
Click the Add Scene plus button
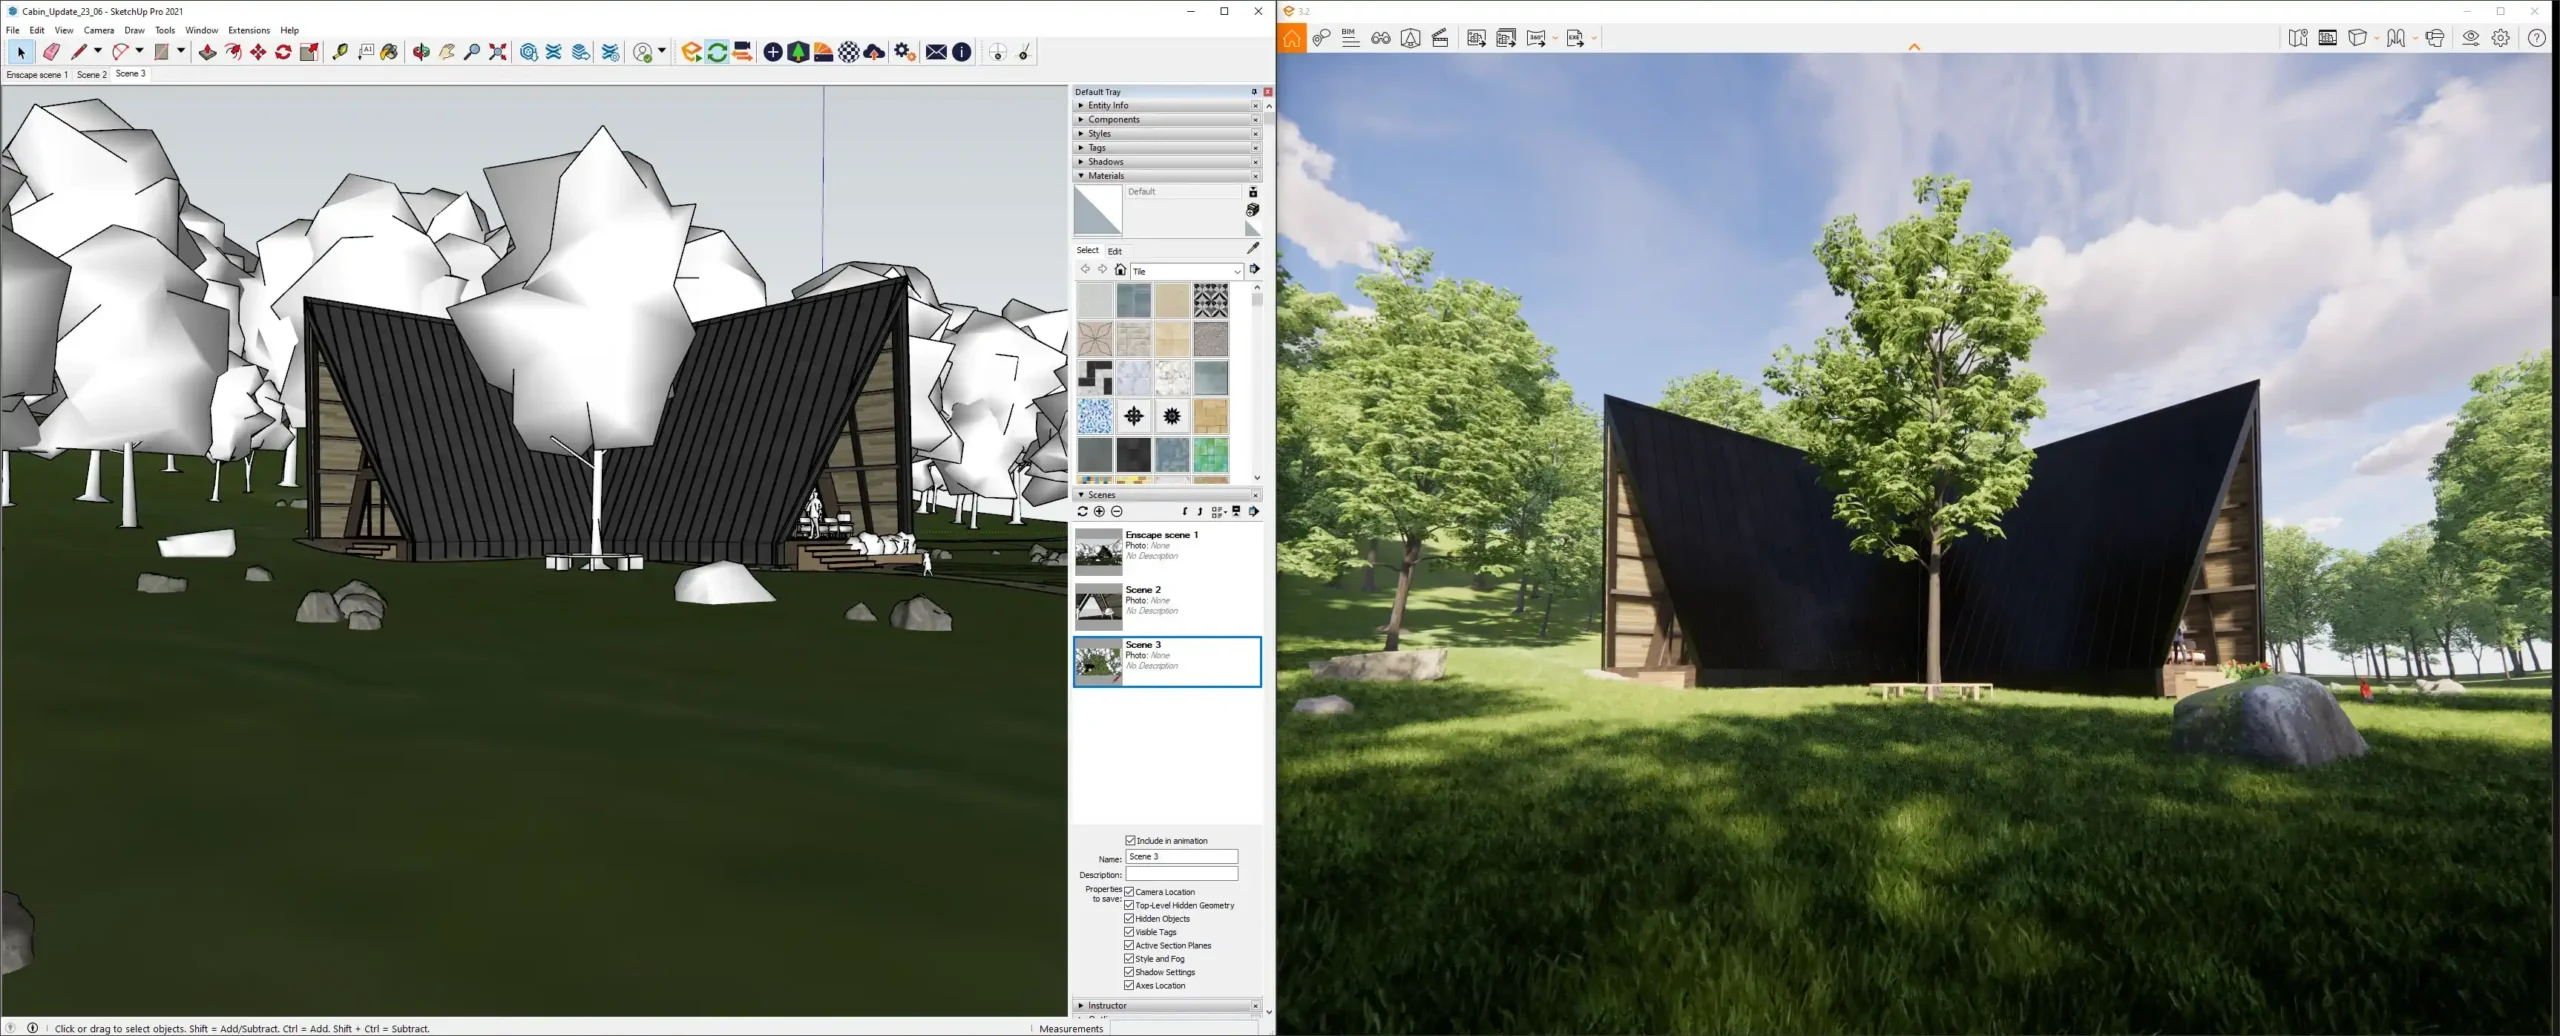tap(1099, 511)
